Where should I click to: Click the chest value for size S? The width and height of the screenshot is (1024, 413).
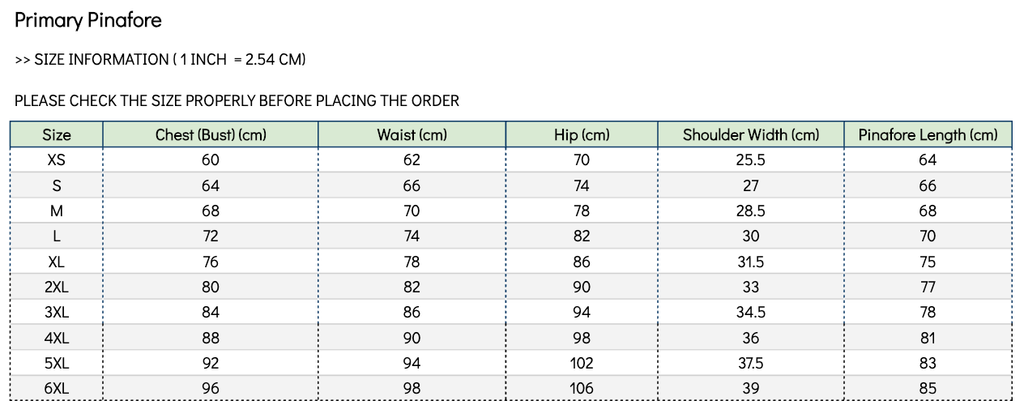coord(210,185)
